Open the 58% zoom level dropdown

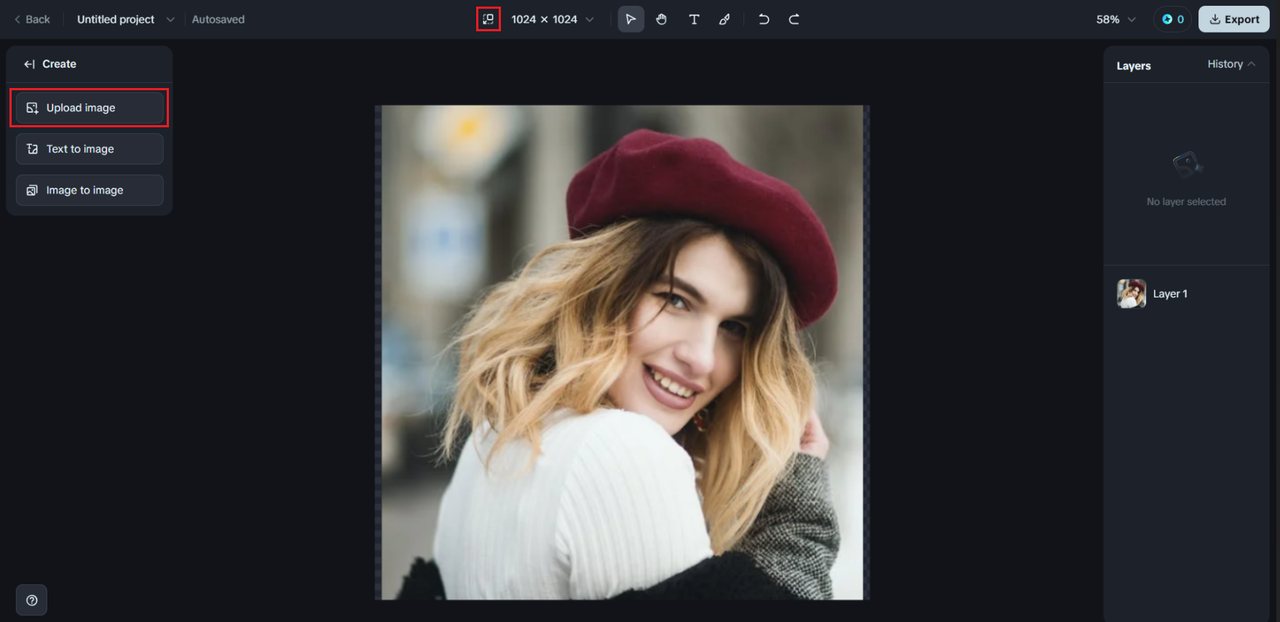pyautogui.click(x=1116, y=19)
